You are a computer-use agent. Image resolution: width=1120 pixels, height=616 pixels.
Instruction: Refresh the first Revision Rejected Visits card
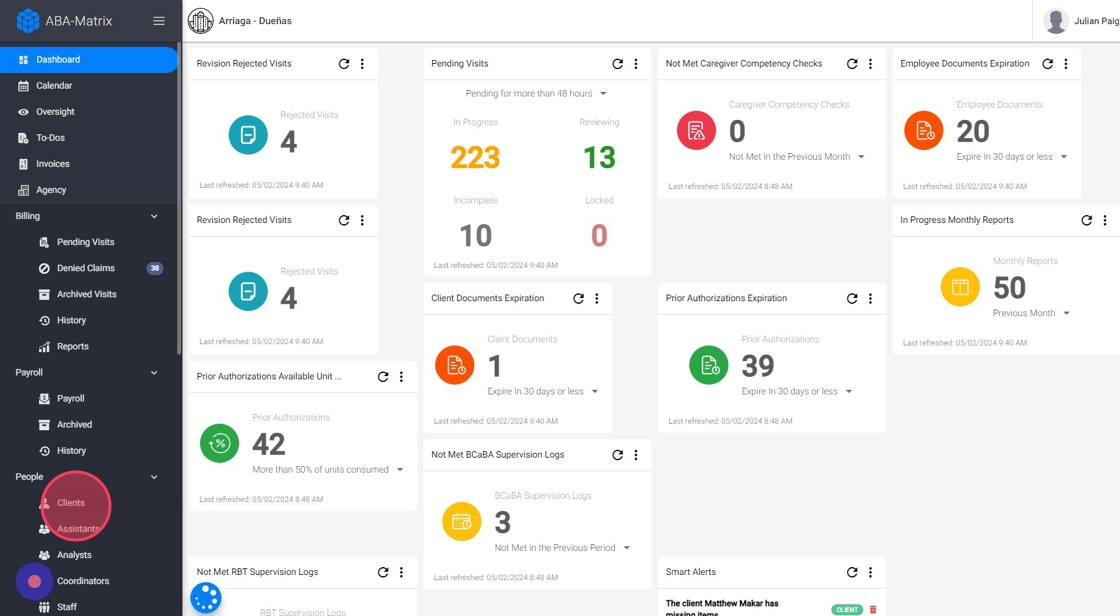[x=344, y=64]
